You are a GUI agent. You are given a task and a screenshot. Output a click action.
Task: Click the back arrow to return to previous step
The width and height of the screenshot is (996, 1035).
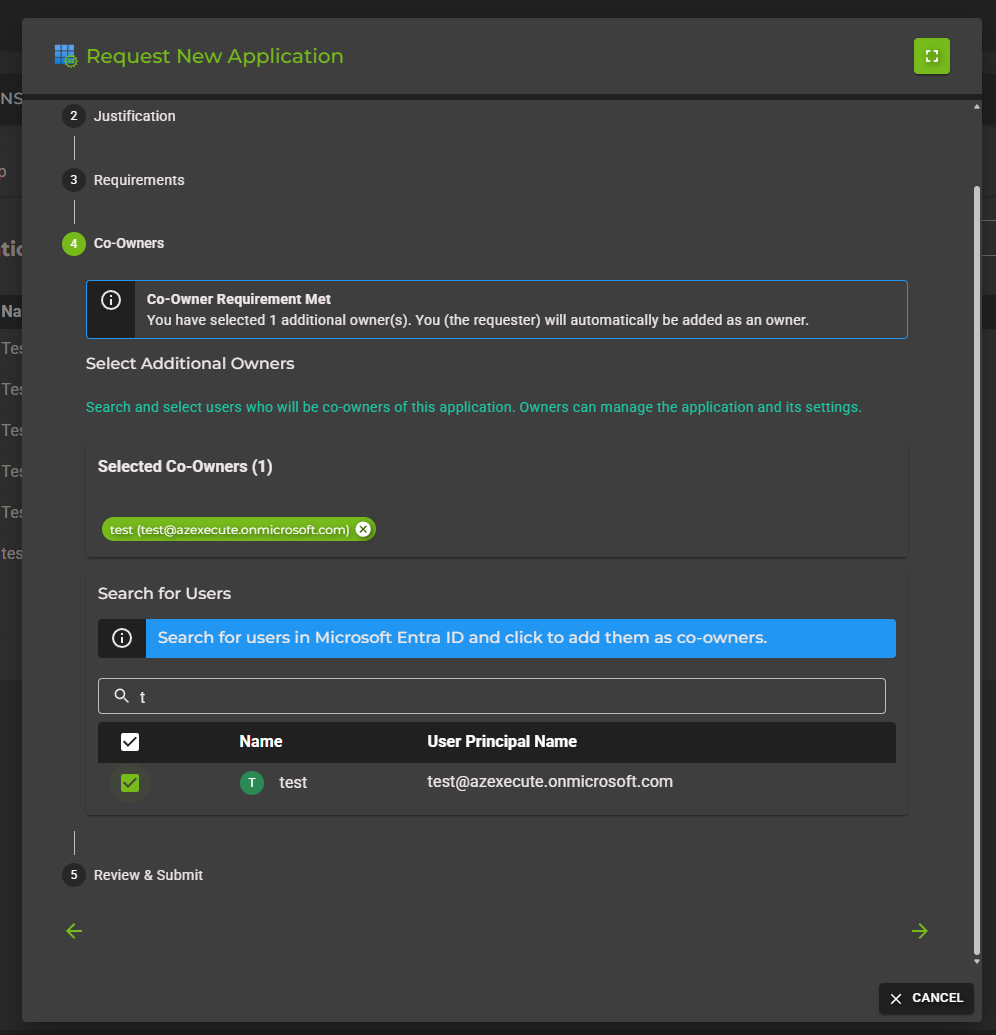click(x=74, y=931)
